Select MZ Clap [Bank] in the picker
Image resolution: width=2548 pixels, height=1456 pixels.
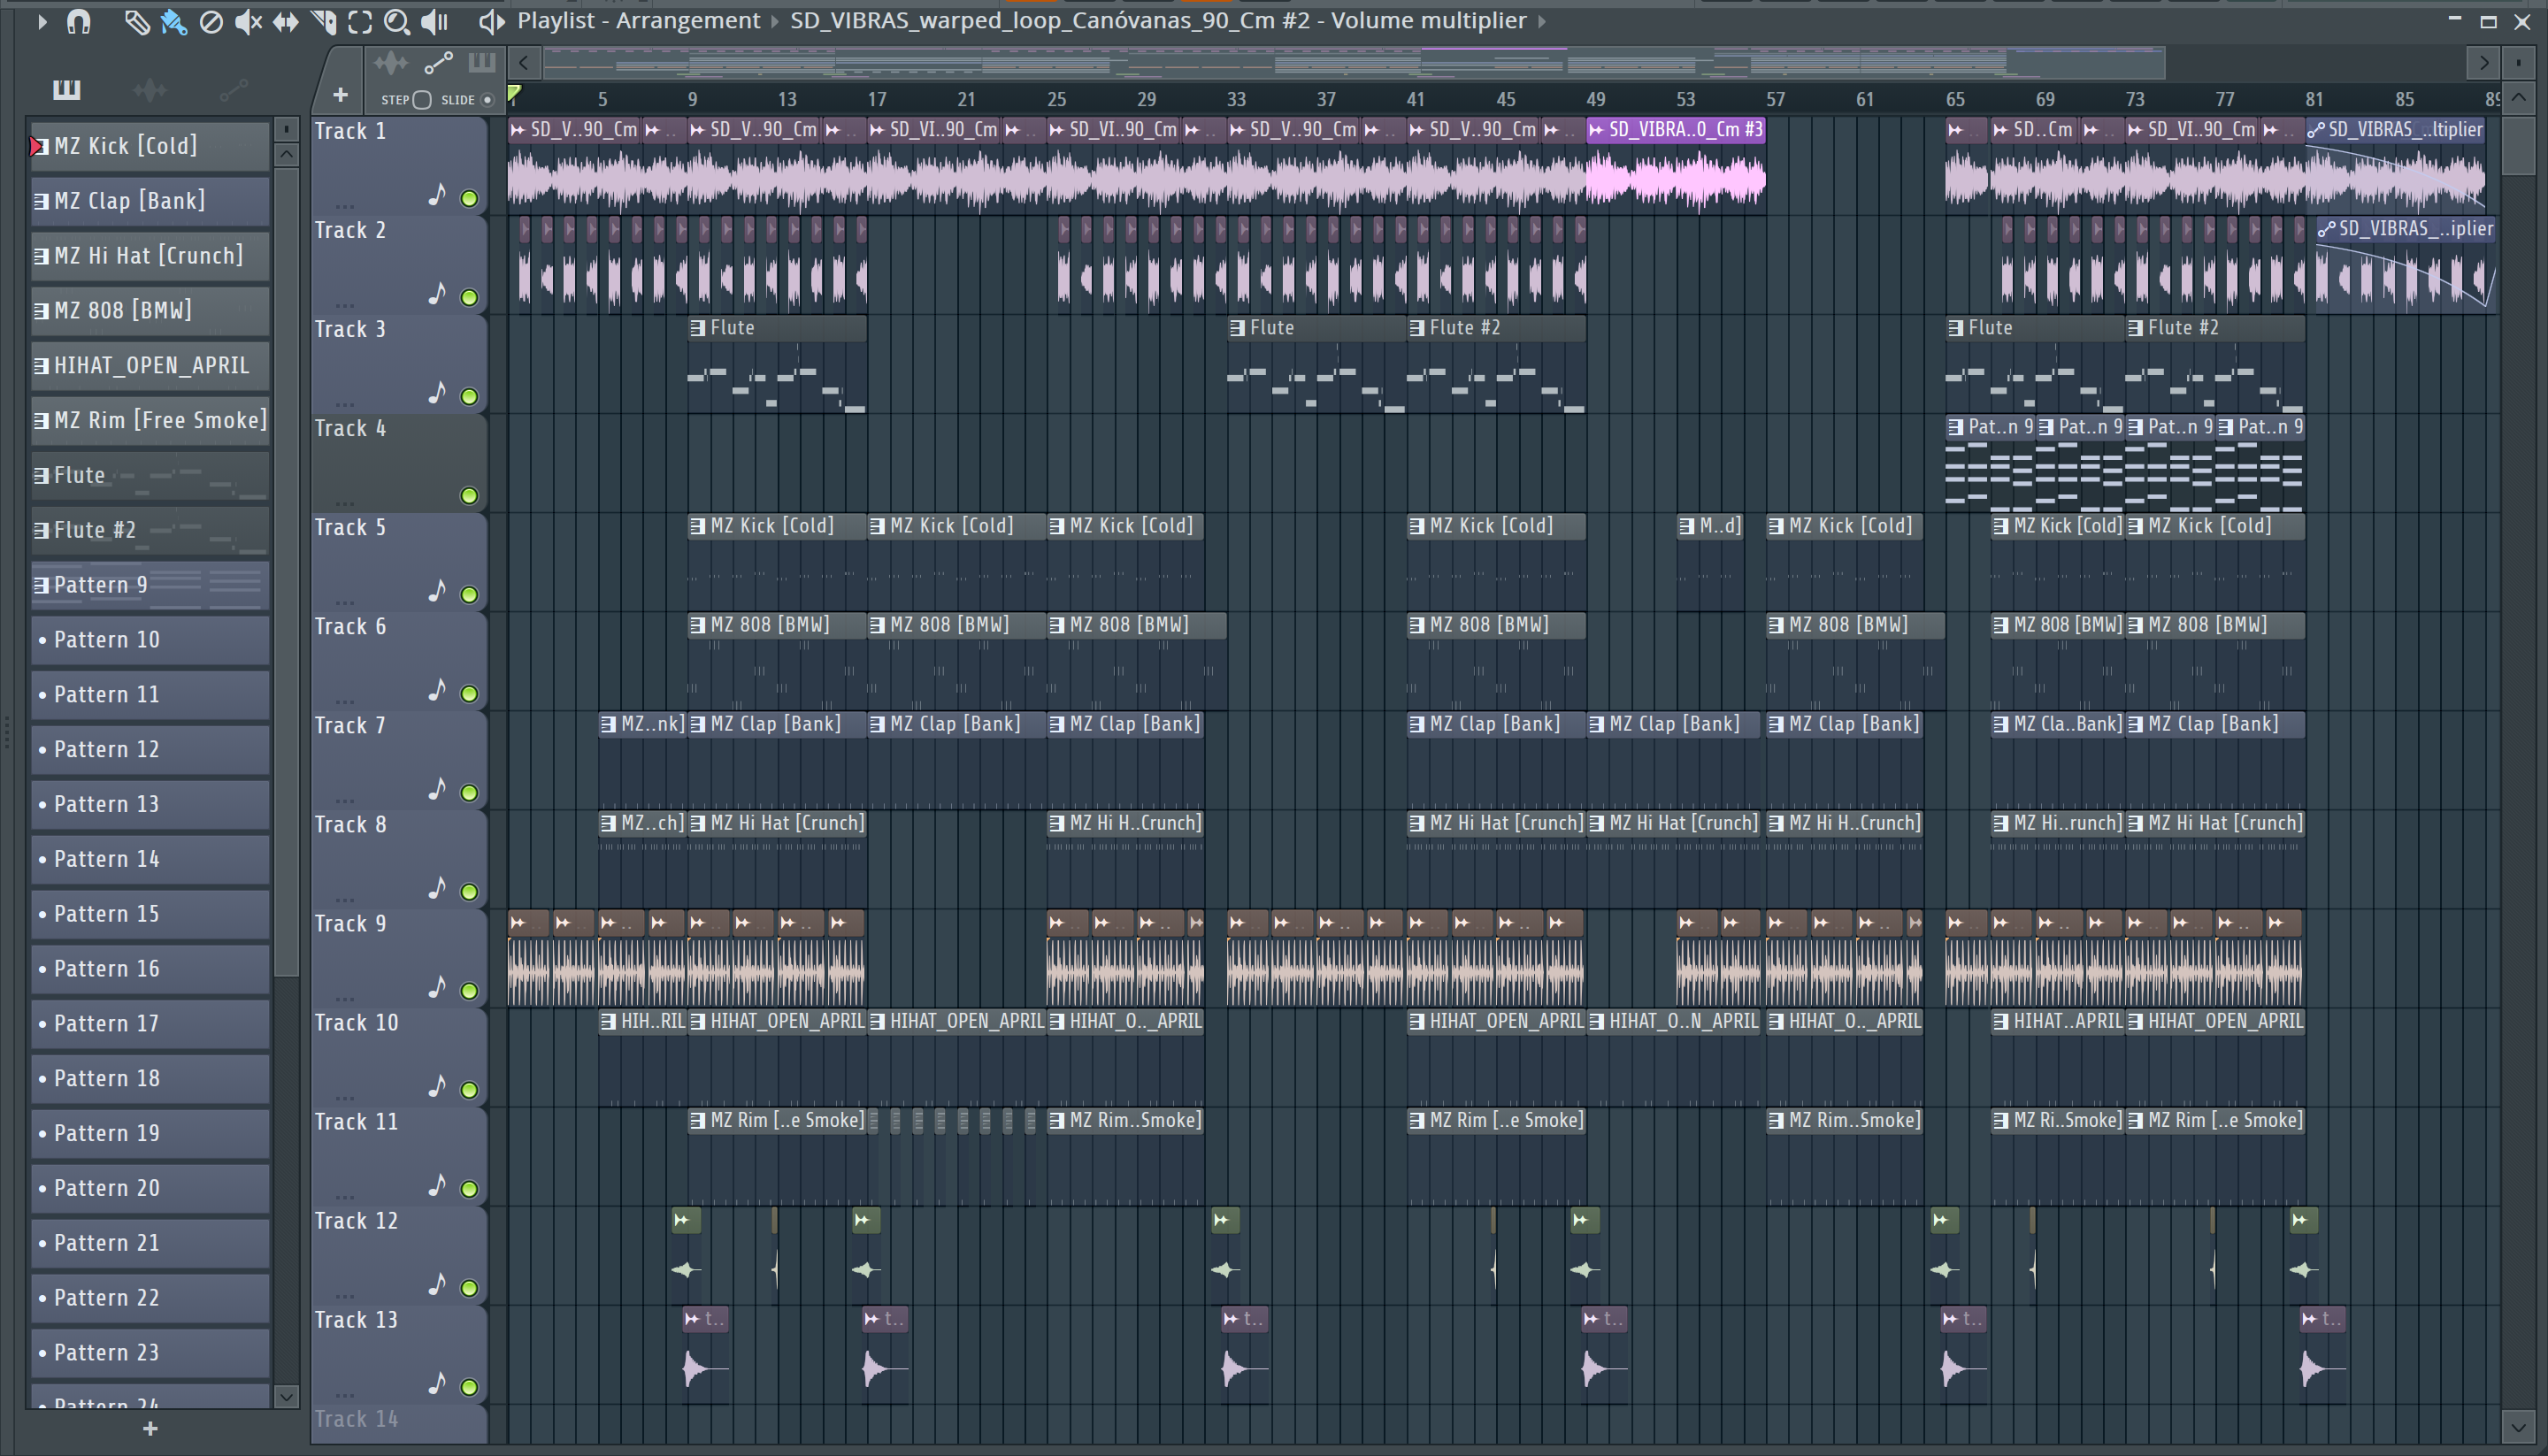point(150,201)
